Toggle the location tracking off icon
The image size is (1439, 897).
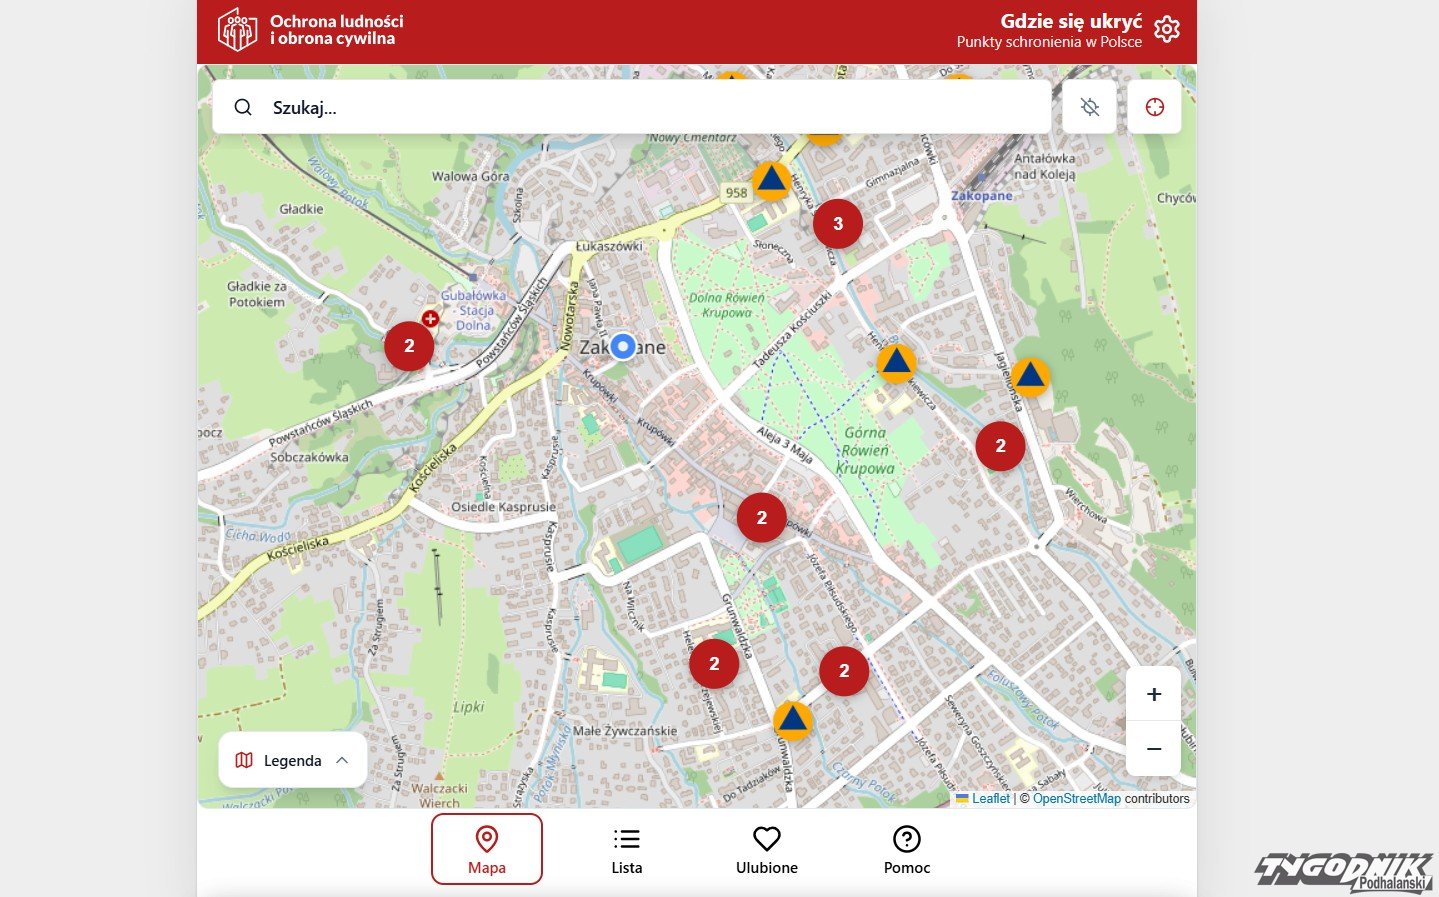[1090, 107]
